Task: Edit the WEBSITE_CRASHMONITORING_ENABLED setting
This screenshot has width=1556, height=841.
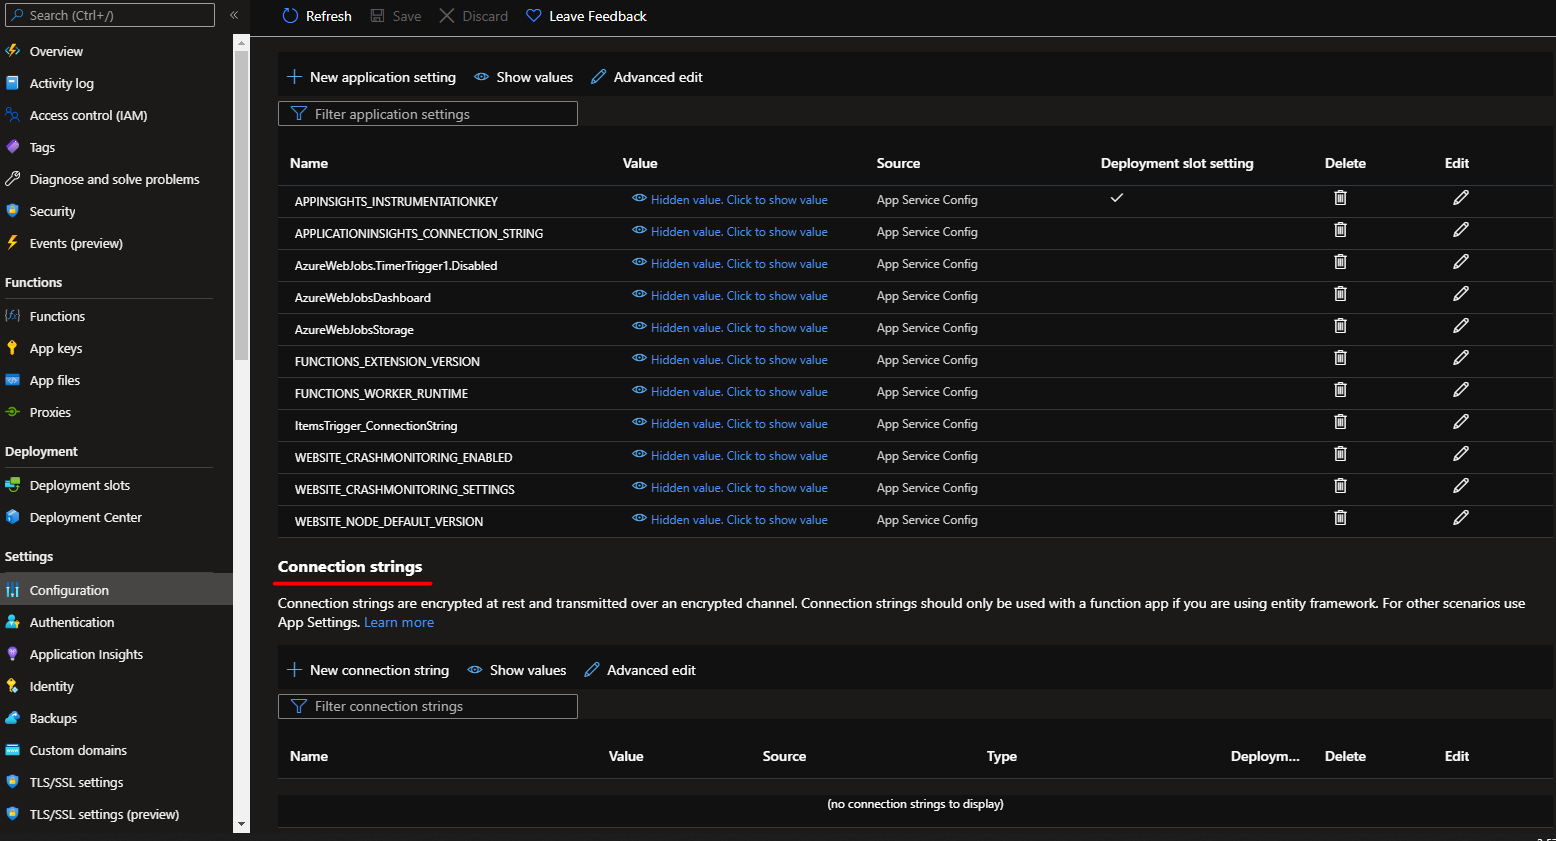Action: click(x=1461, y=454)
